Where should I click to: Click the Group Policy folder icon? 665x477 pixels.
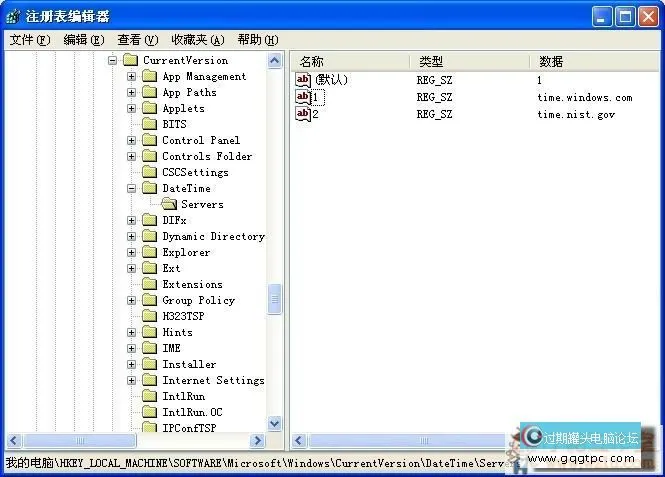click(x=149, y=300)
